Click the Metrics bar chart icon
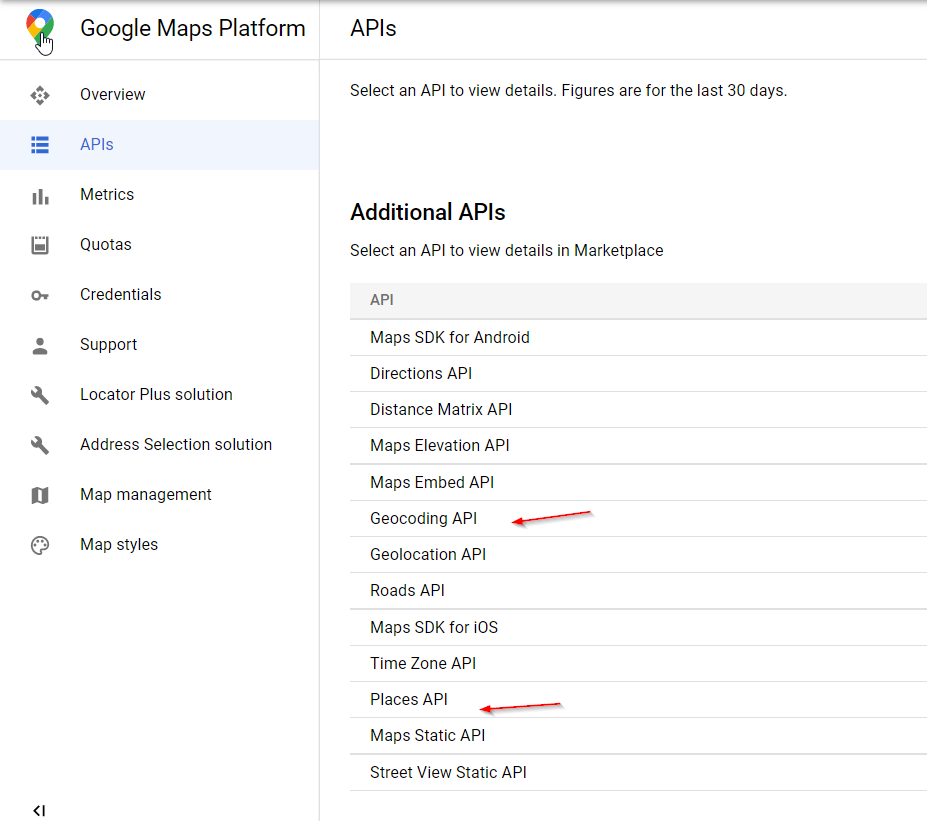The height and width of the screenshot is (821, 927). coord(40,195)
